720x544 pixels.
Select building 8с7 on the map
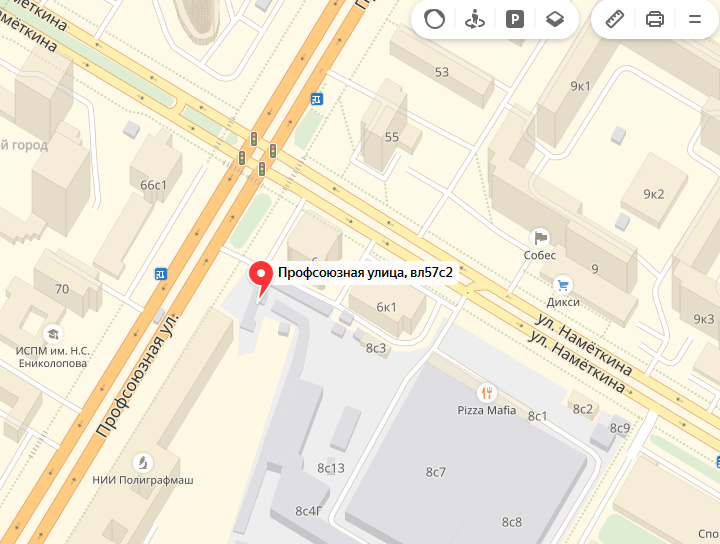tap(435, 472)
